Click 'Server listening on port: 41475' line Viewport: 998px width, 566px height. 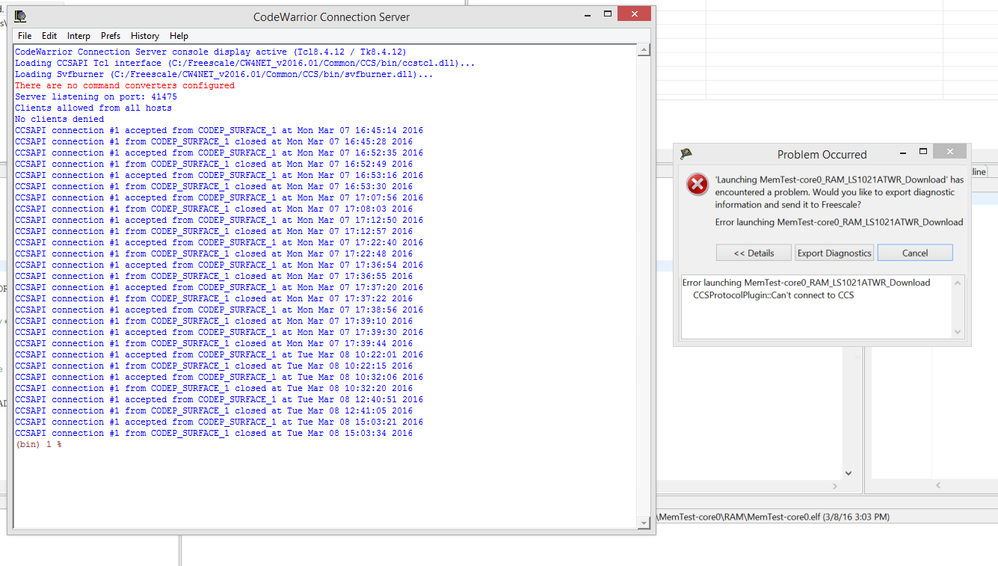click(x=96, y=97)
